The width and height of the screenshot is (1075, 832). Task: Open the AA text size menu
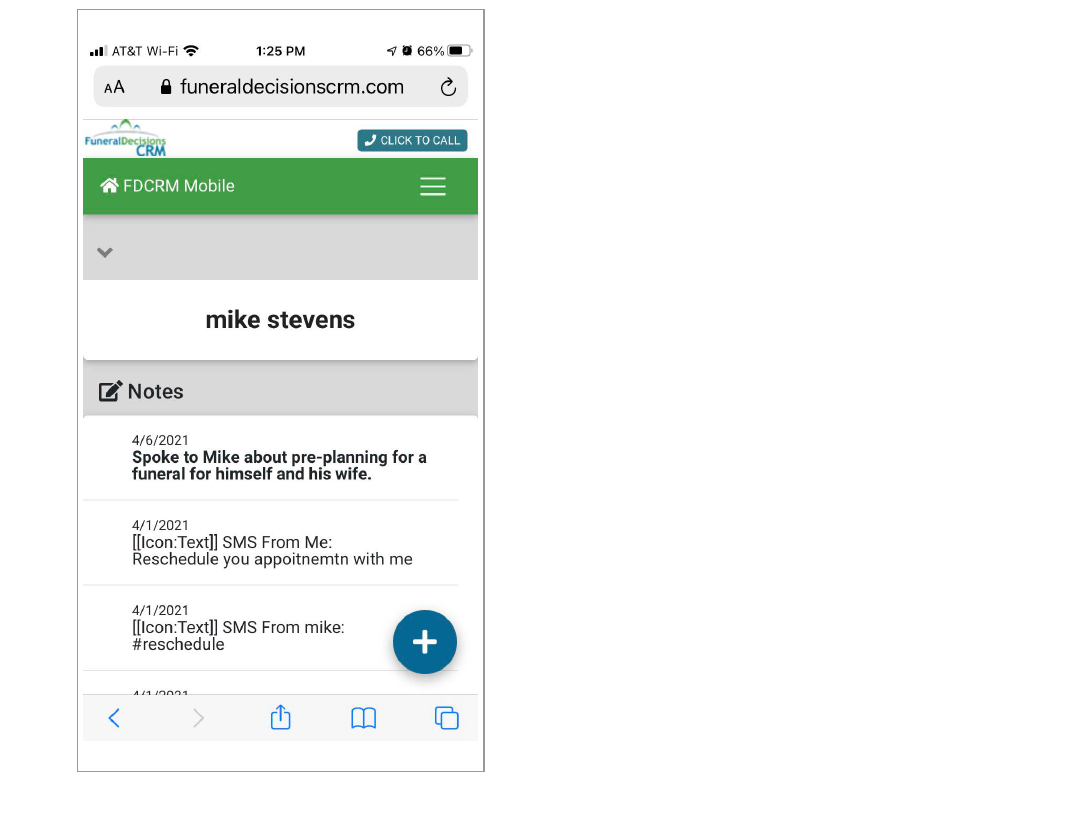coord(115,88)
